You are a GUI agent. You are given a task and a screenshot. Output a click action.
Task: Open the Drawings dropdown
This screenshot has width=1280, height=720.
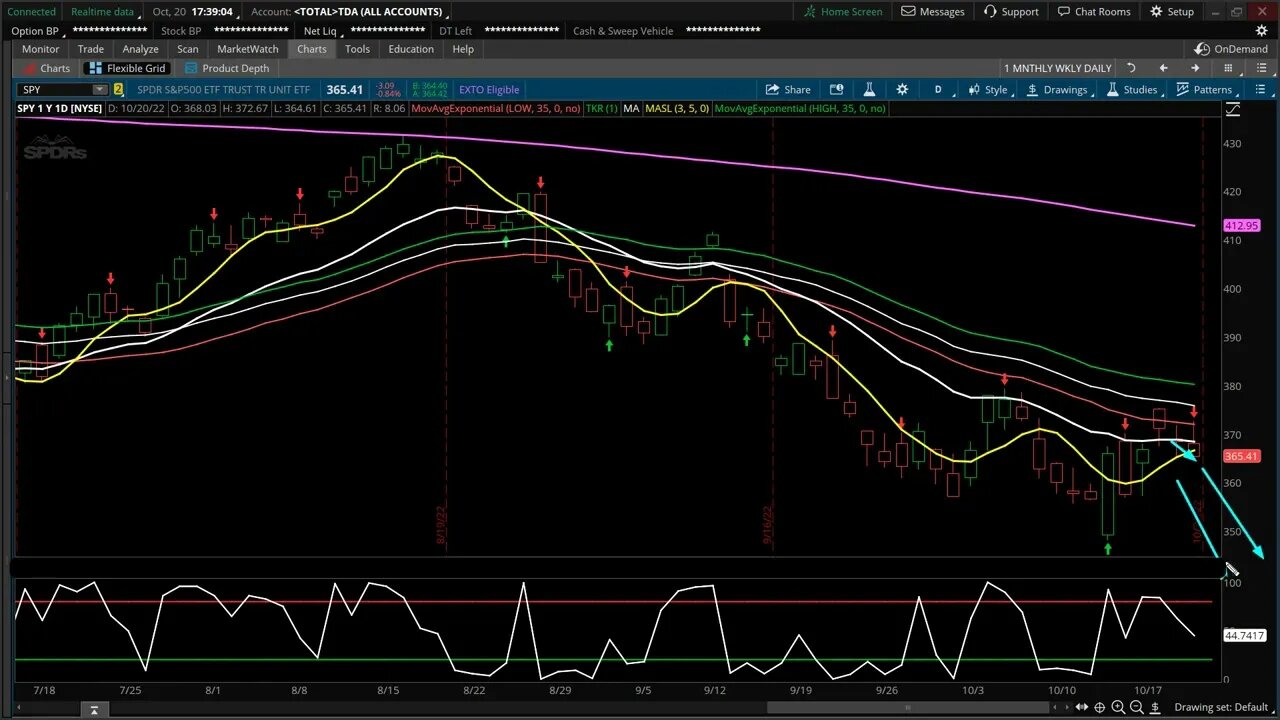[1057, 89]
